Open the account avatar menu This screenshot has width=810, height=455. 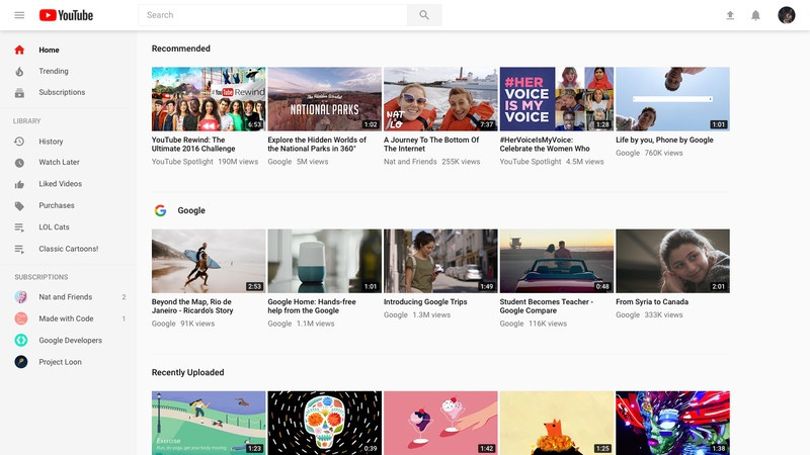(x=786, y=15)
